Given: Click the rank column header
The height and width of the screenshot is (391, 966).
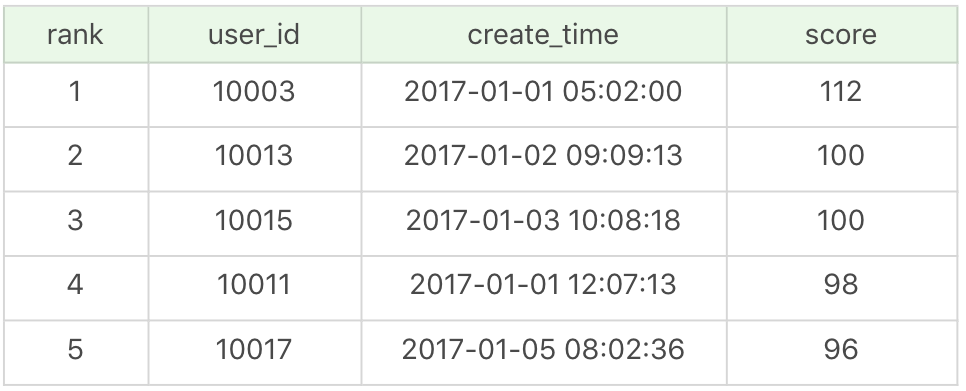Looking at the screenshot, I should tap(75, 34).
